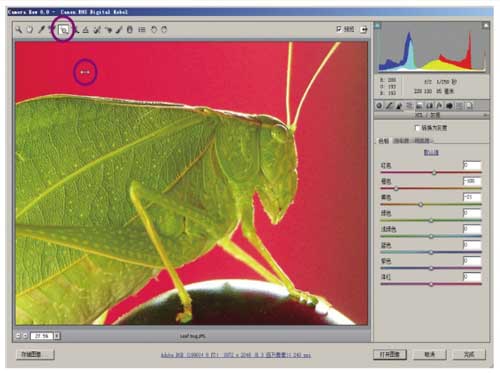Toggle the highlight clipping warning in histogram
The image size is (500, 373).
(x=486, y=25)
